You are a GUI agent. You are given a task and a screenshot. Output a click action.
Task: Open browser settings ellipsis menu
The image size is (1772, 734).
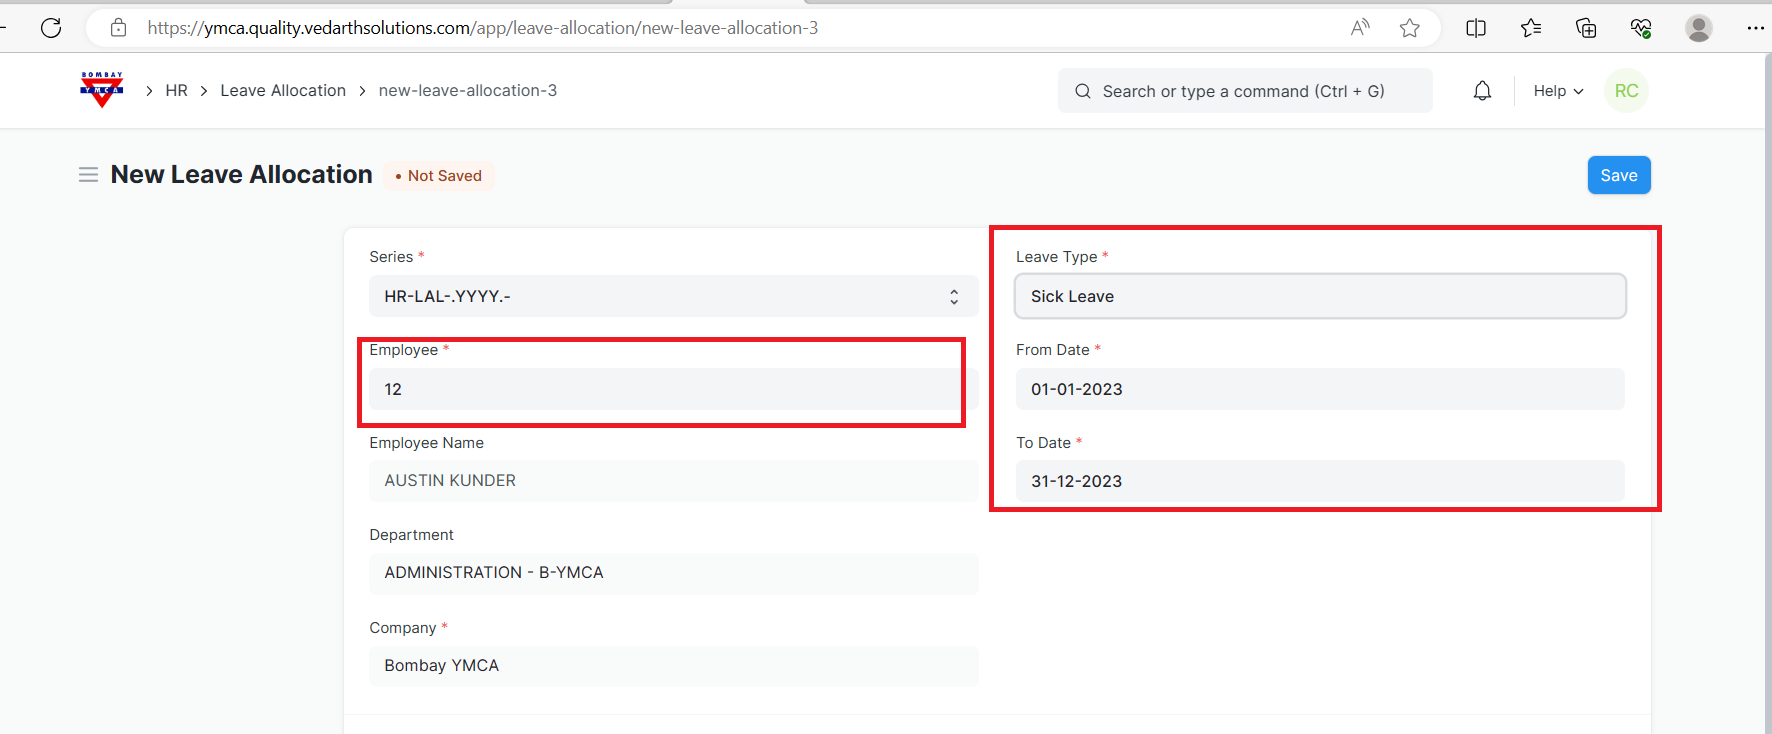pos(1755,28)
